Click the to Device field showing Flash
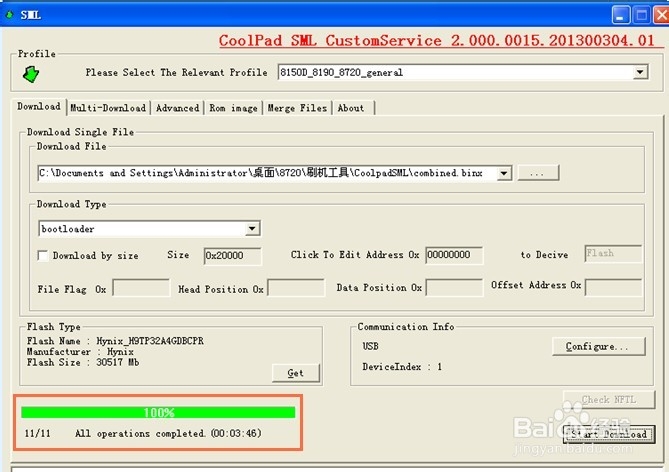 (613, 253)
